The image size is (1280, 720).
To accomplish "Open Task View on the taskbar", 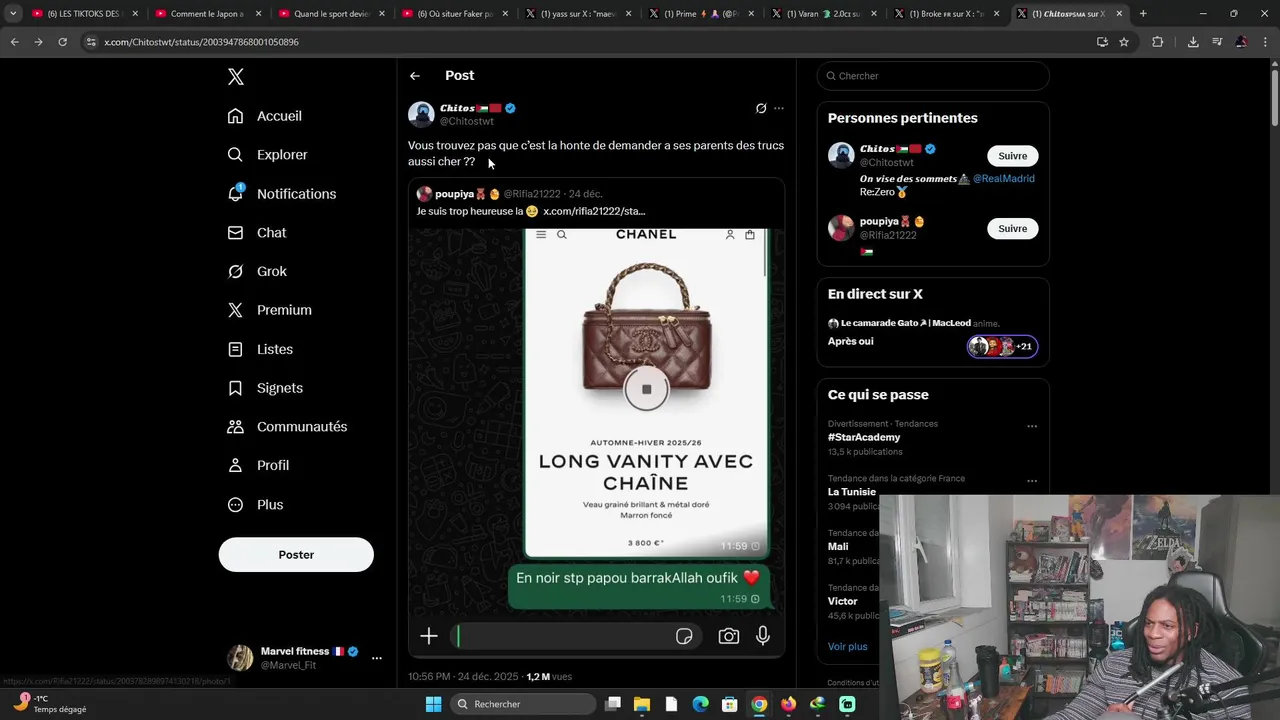I will (x=613, y=704).
